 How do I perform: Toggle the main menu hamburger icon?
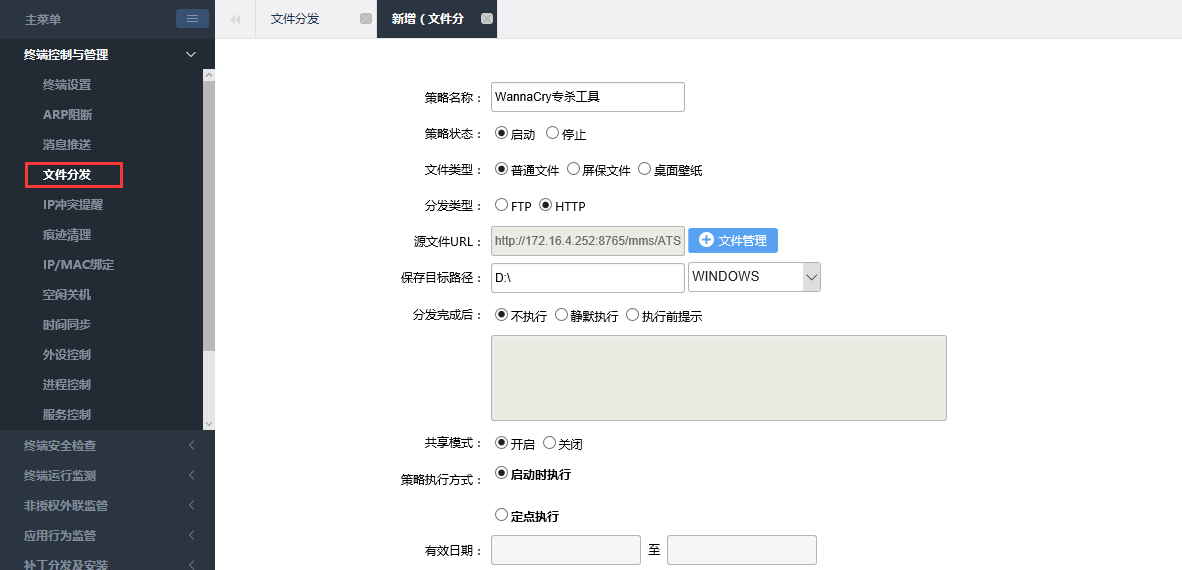click(x=192, y=18)
